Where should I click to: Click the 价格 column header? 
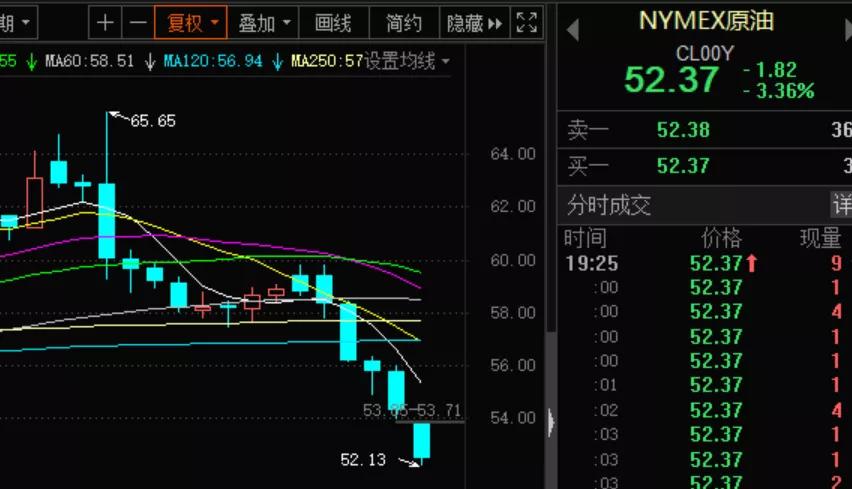pos(722,239)
